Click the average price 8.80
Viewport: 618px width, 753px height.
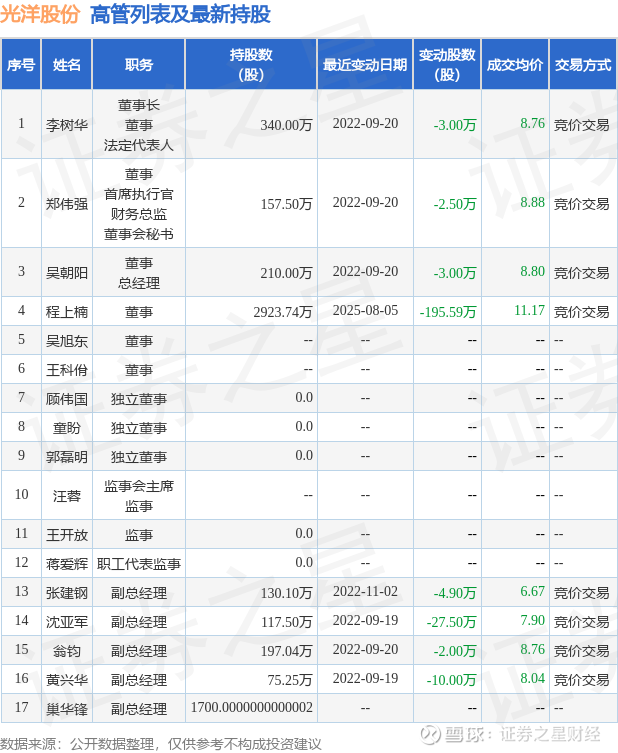click(533, 271)
